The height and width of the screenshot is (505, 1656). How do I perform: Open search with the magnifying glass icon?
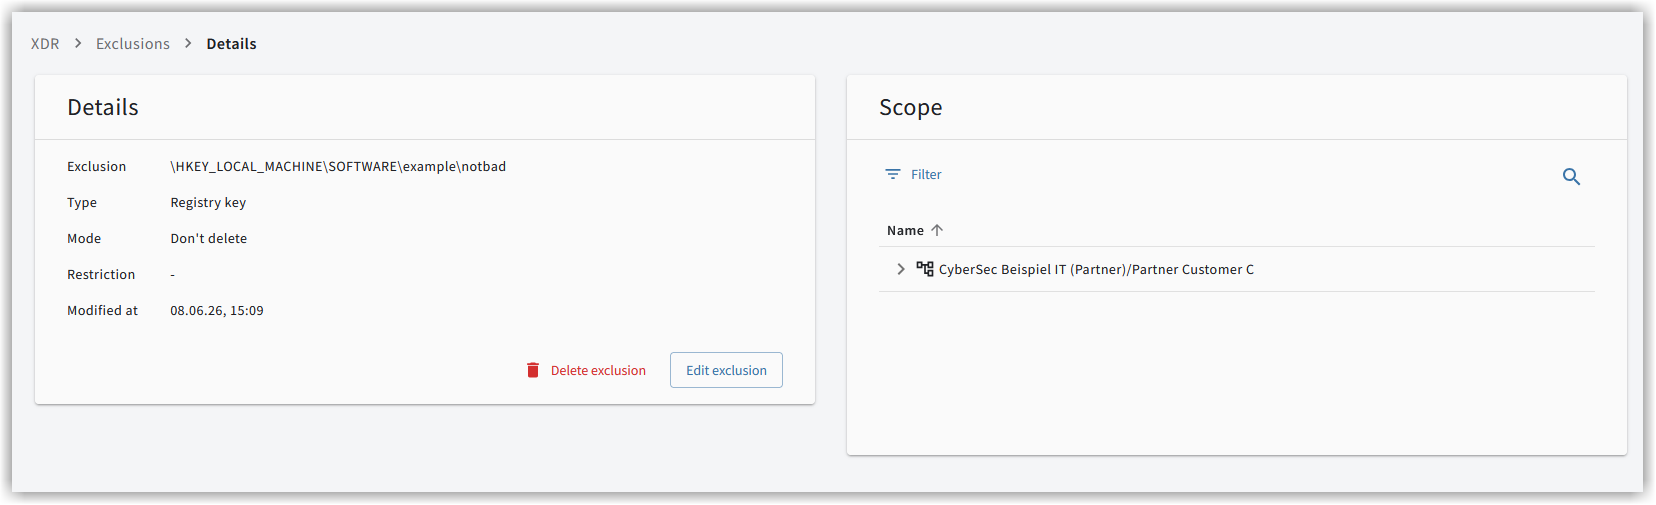1571,177
